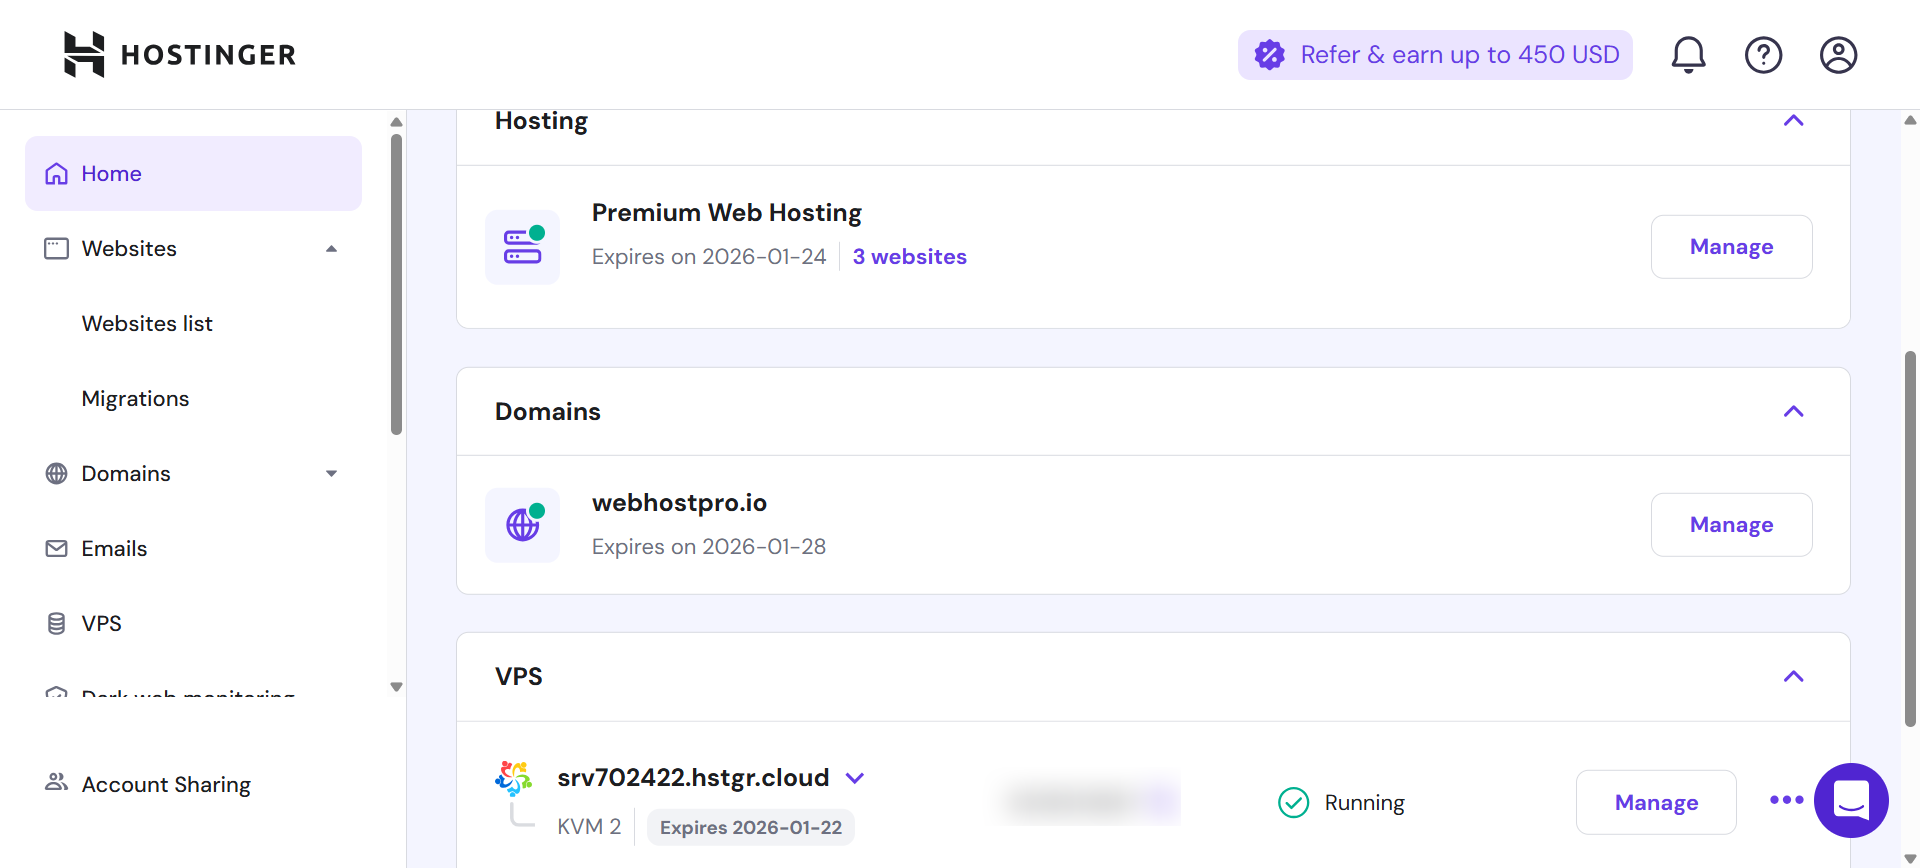
Task: Open the 3 websites link
Action: [x=909, y=256]
